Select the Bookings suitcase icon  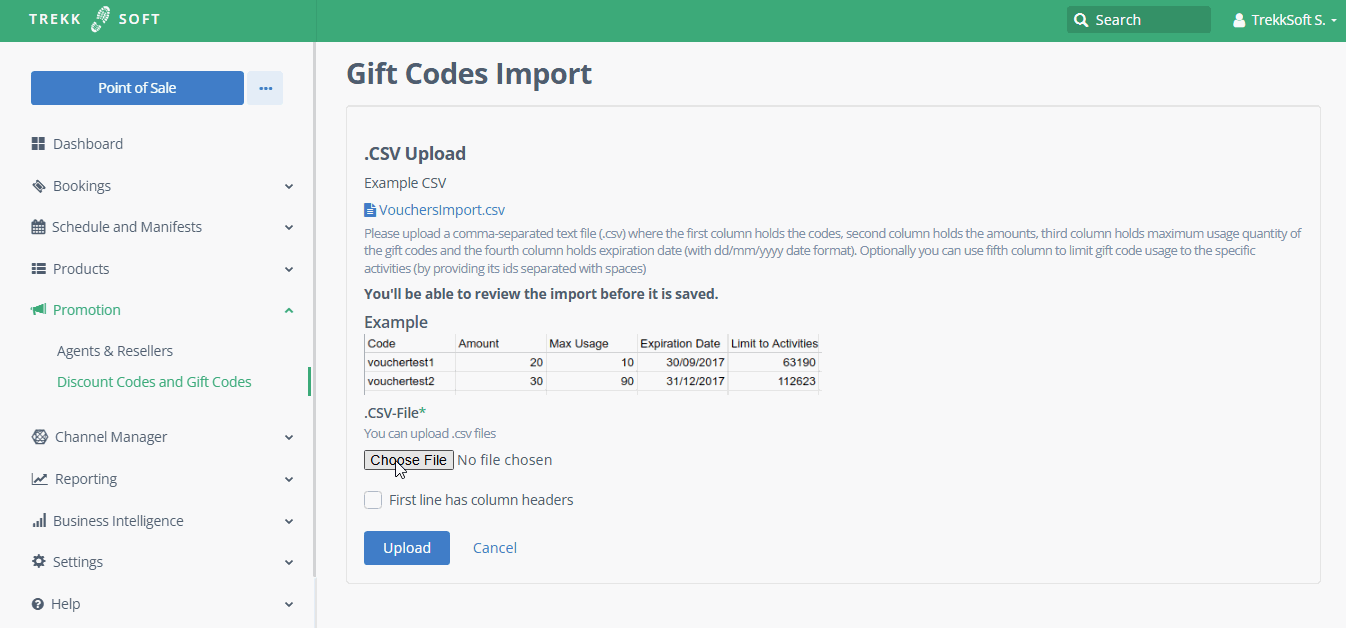pyautogui.click(x=38, y=185)
